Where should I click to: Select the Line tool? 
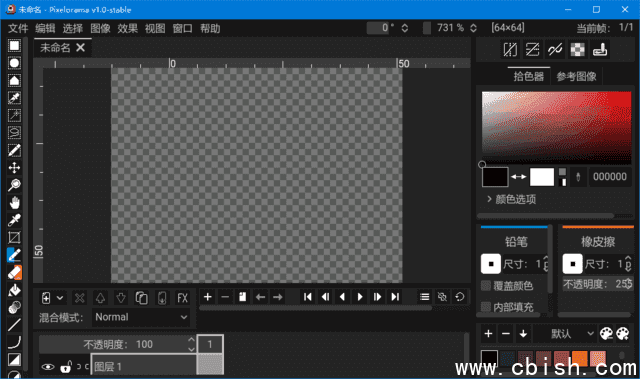[x=14, y=325]
